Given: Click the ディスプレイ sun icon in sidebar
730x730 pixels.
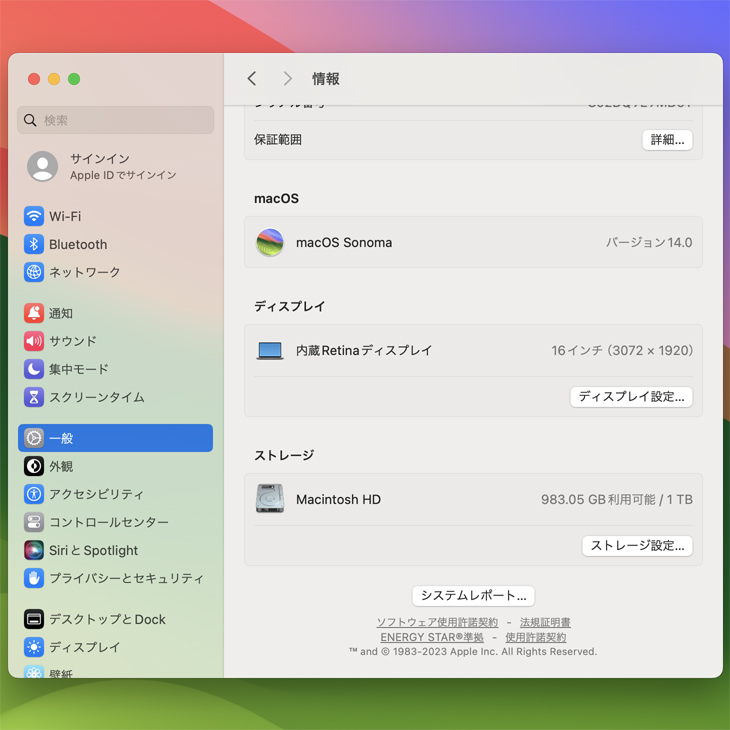Looking at the screenshot, I should (x=34, y=647).
